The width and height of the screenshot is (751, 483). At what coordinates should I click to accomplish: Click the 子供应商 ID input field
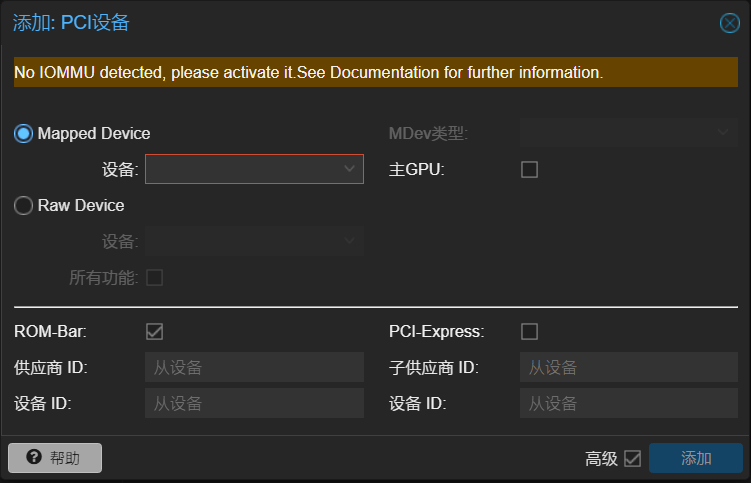(629, 367)
